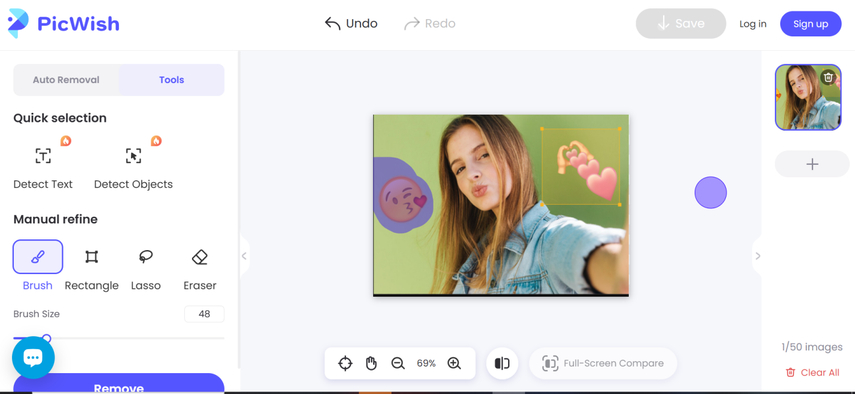Zoom in on the canvas
855x394 pixels.
(x=454, y=363)
